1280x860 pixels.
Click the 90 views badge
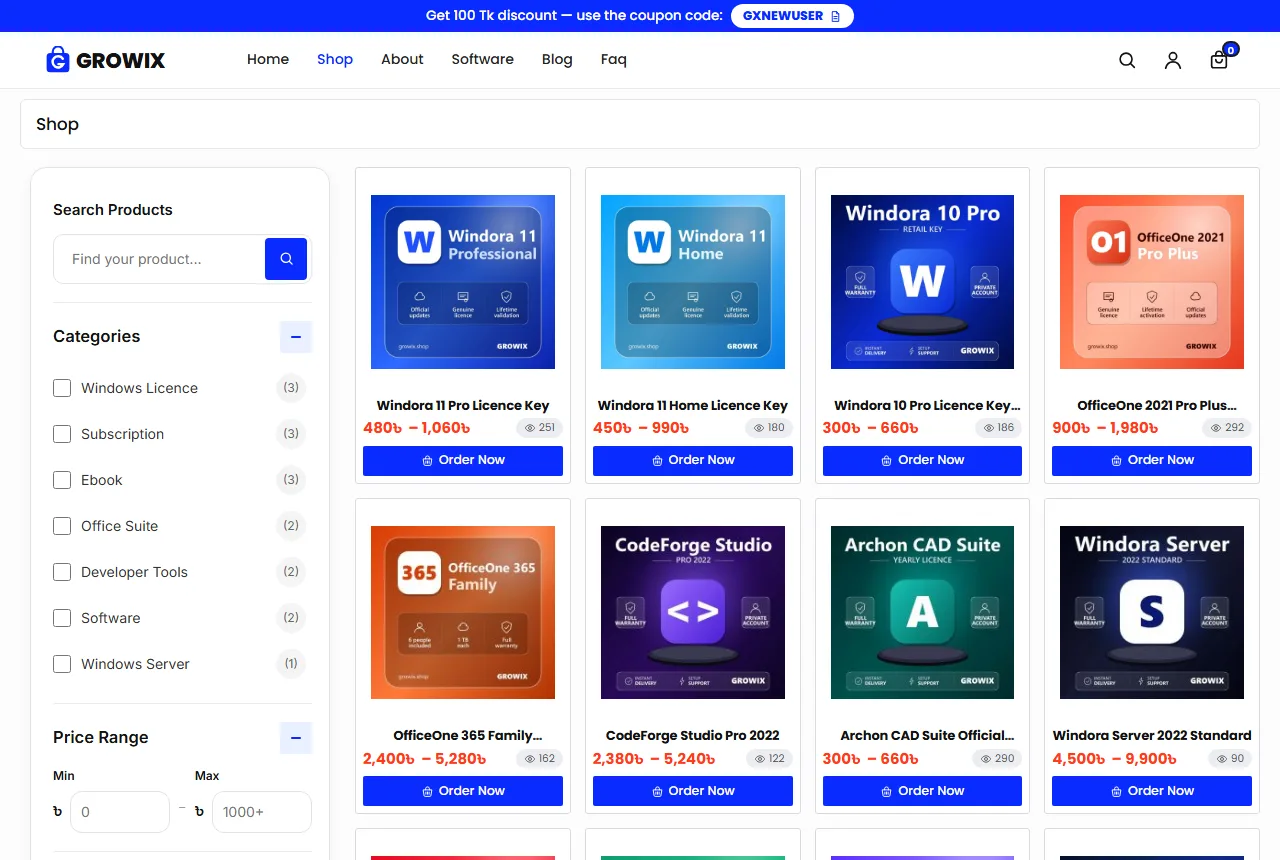(x=1231, y=759)
